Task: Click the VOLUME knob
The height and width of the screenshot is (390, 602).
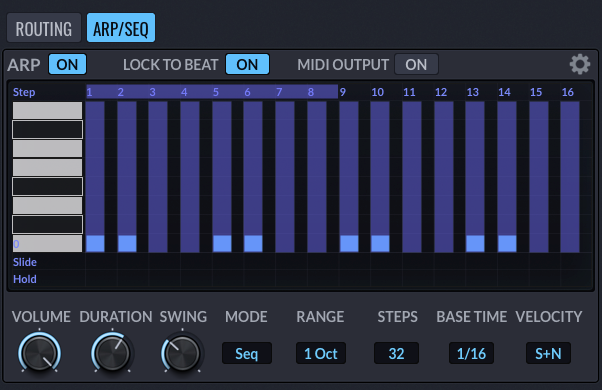Action: (x=40, y=353)
